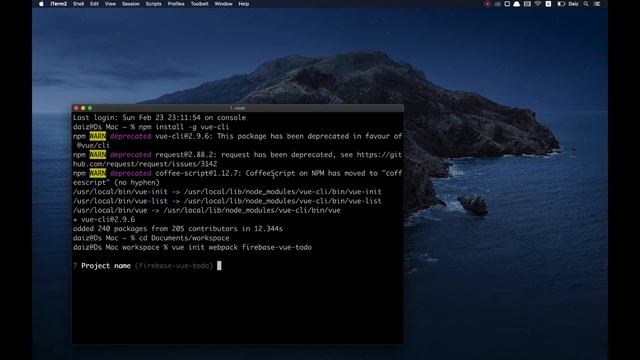This screenshot has height=360, width=640.
Task: Click the '+ vue-cli@2.9.6' output line
Action: point(104,220)
